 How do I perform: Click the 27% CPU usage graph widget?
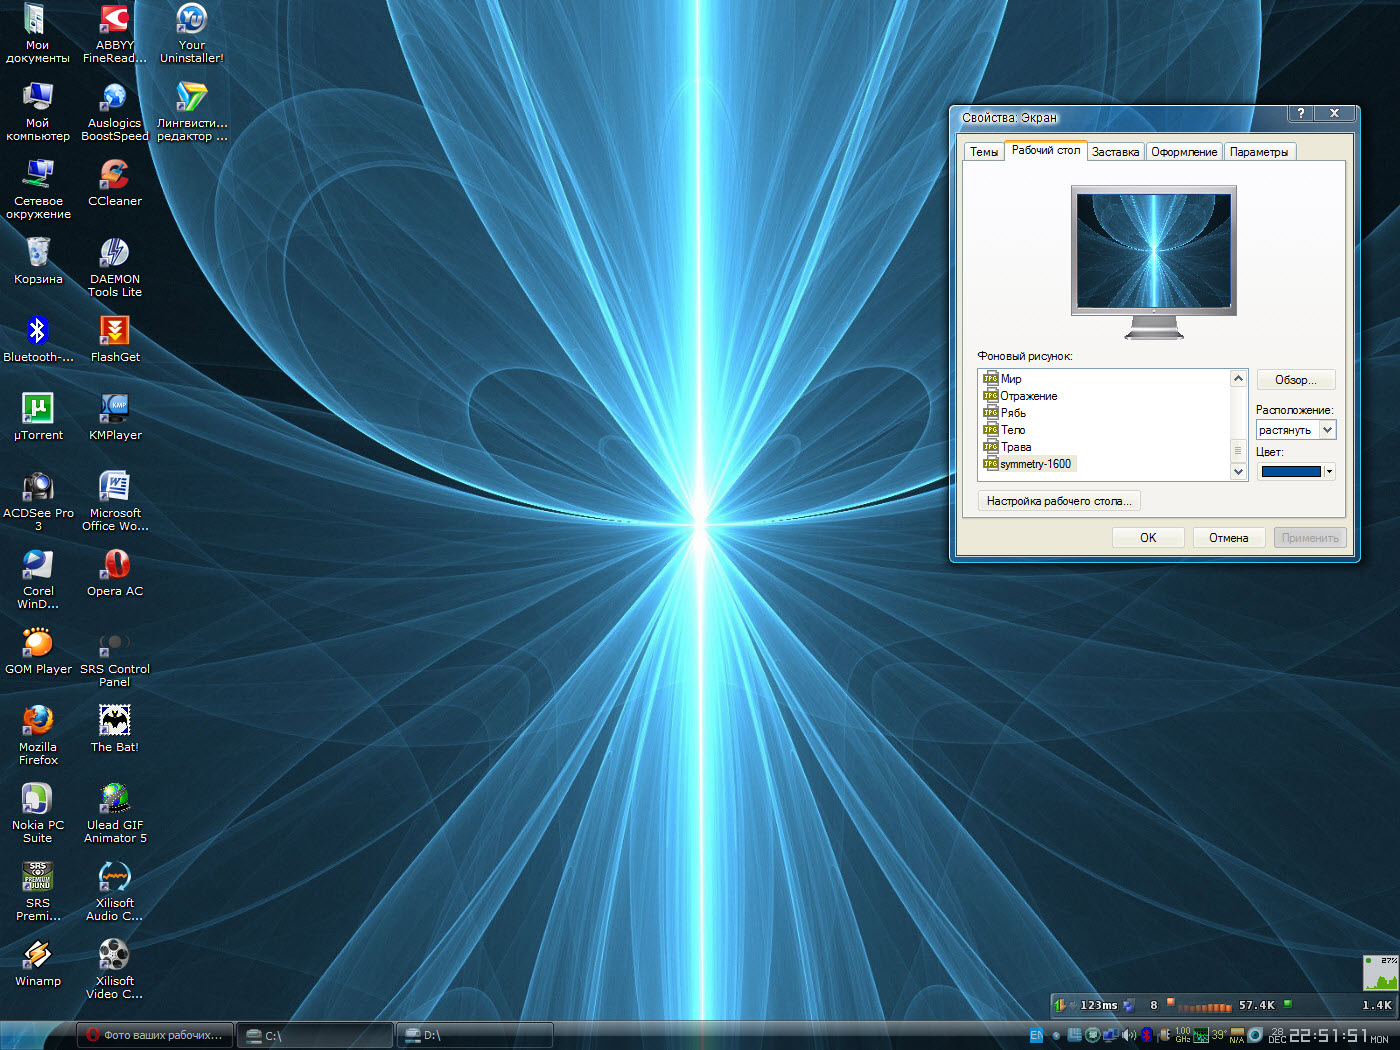pyautogui.click(x=1381, y=973)
